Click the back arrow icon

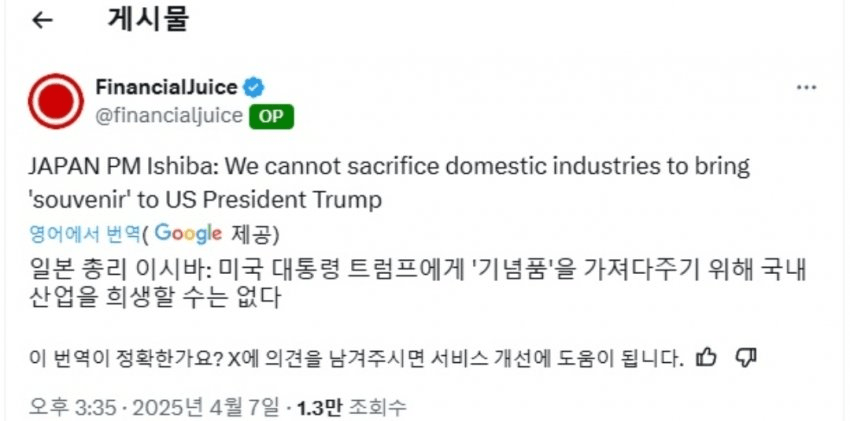(43, 20)
